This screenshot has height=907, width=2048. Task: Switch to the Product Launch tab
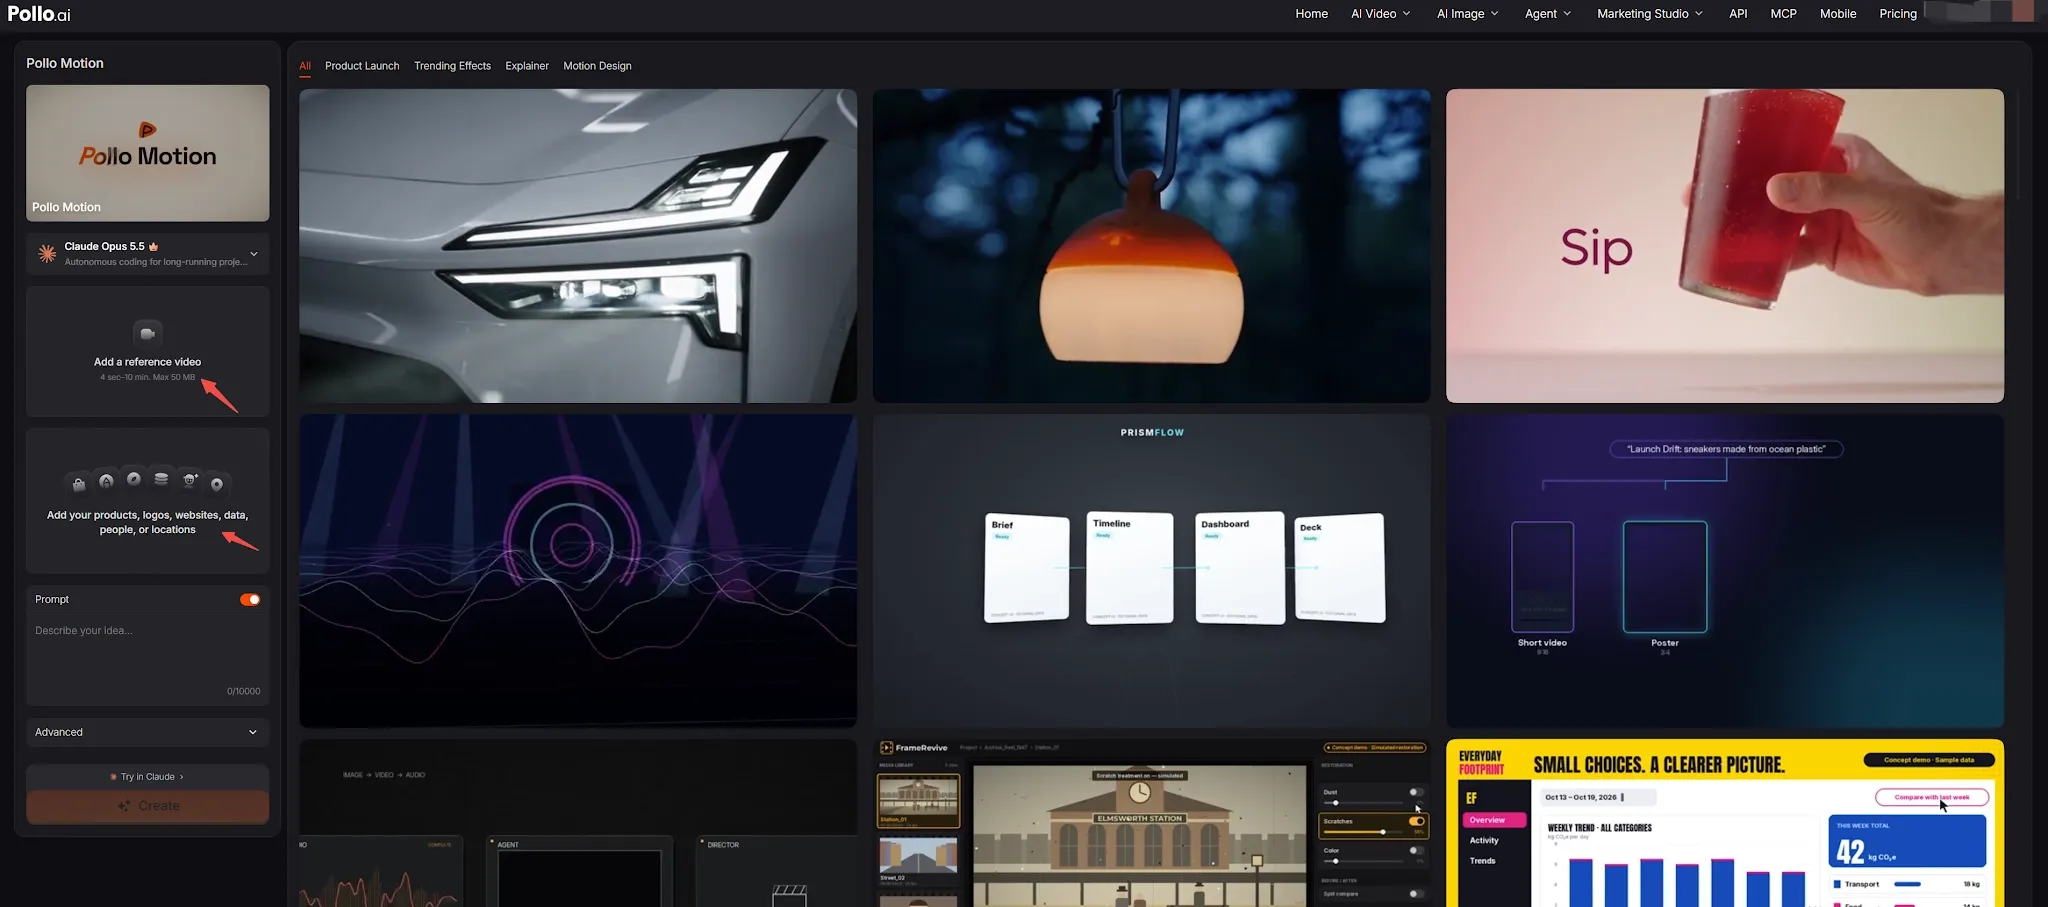coord(362,66)
